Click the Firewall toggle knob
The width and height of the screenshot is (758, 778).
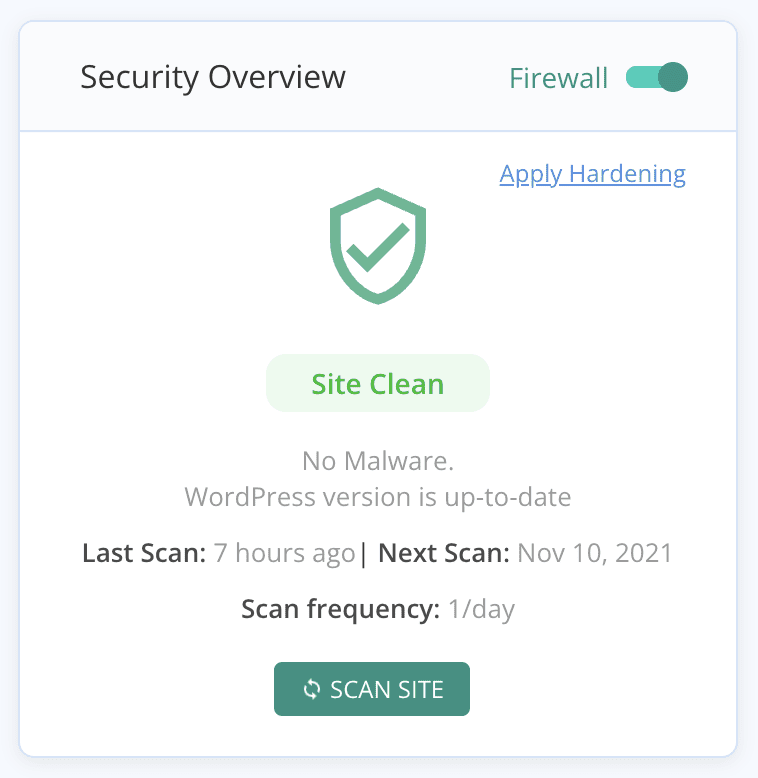673,78
